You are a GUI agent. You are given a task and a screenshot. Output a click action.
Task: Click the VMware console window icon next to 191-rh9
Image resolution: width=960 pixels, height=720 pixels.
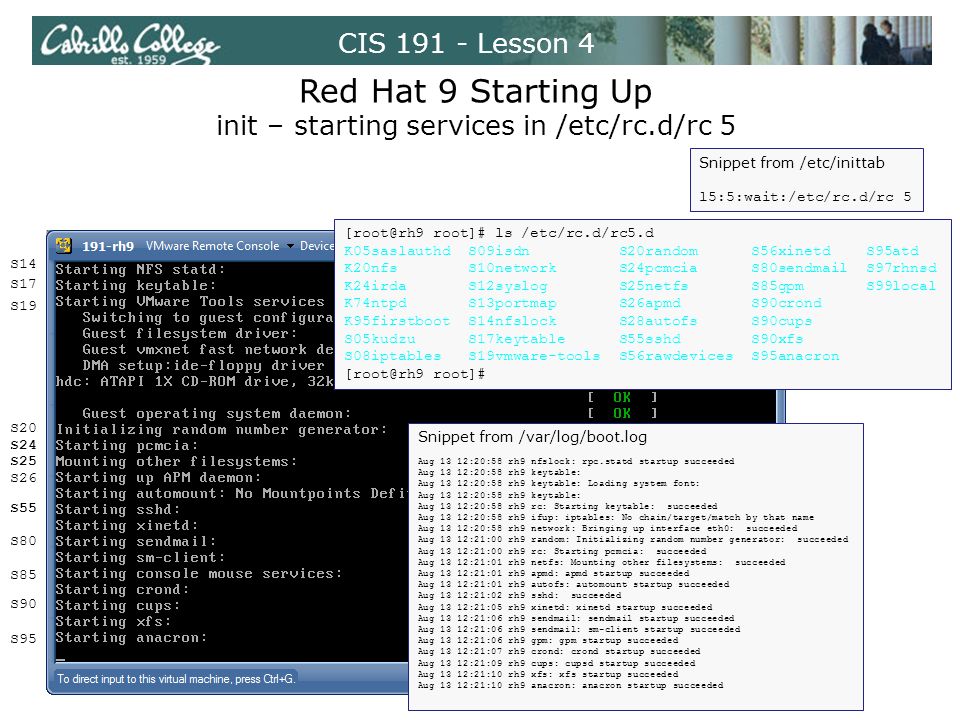[64, 246]
